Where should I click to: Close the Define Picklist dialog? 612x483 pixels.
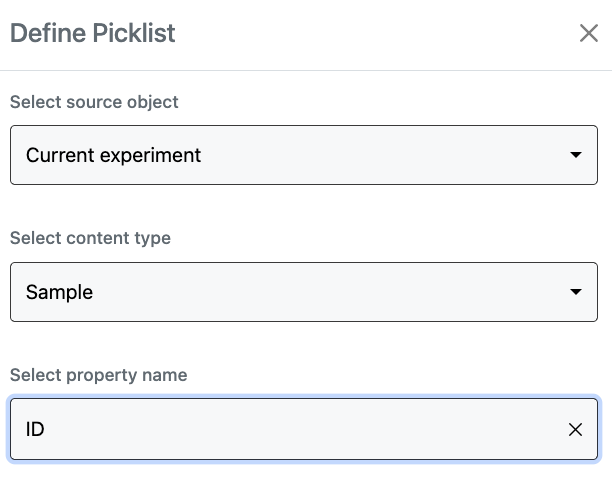click(x=589, y=33)
